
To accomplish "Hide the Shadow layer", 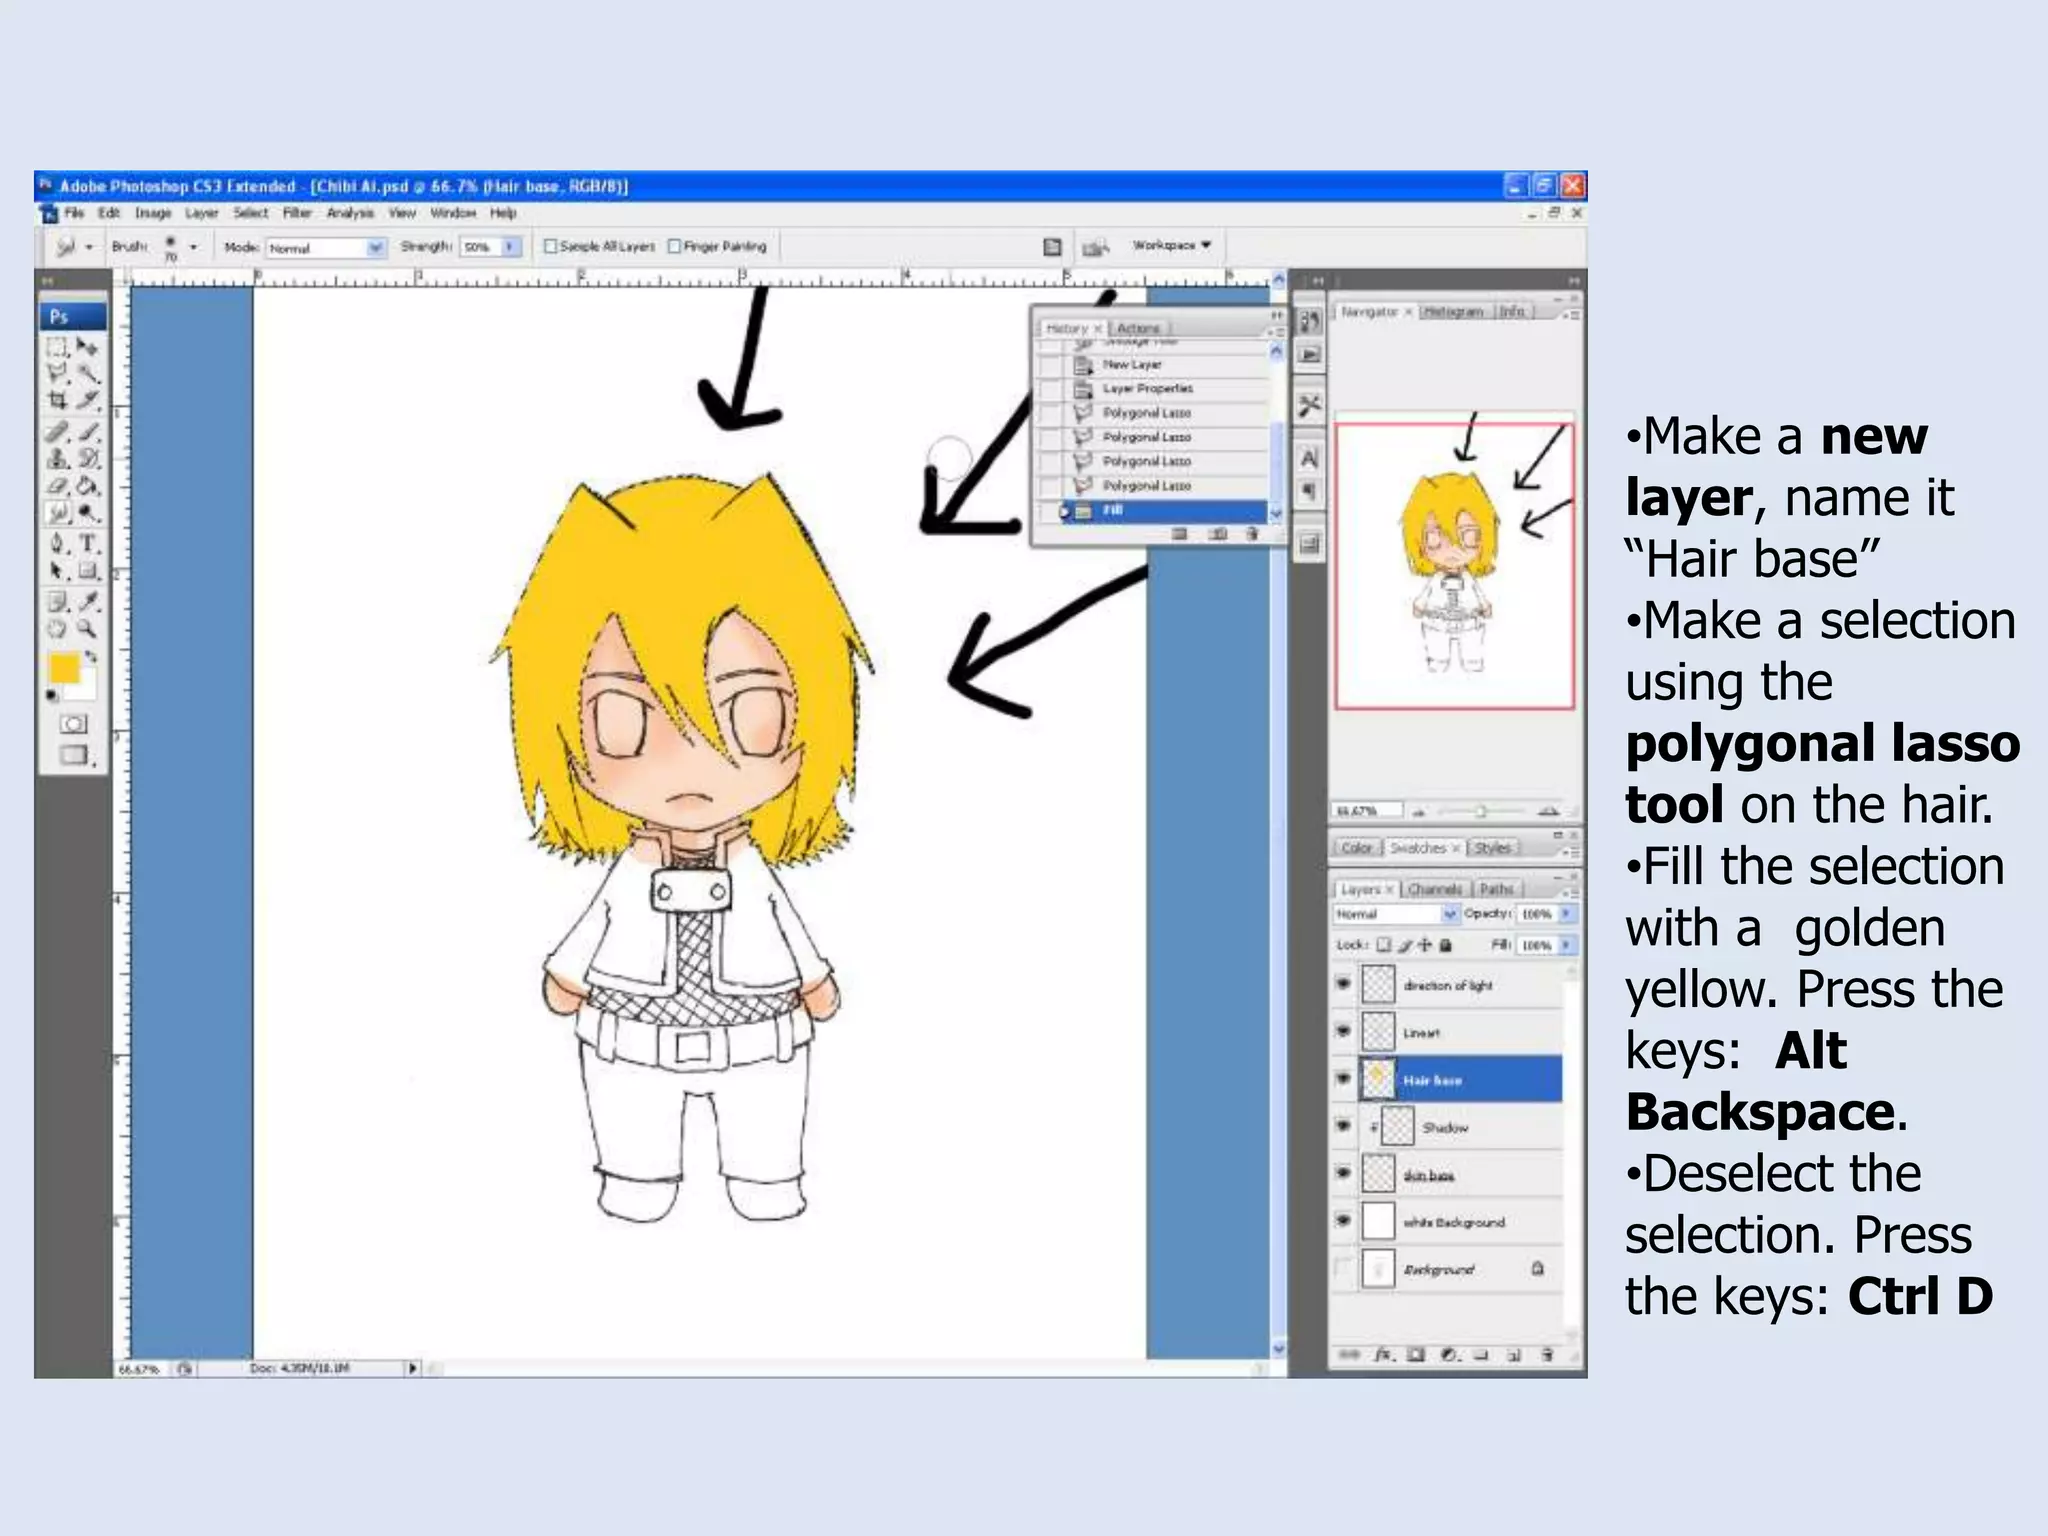I will tap(1343, 1126).
